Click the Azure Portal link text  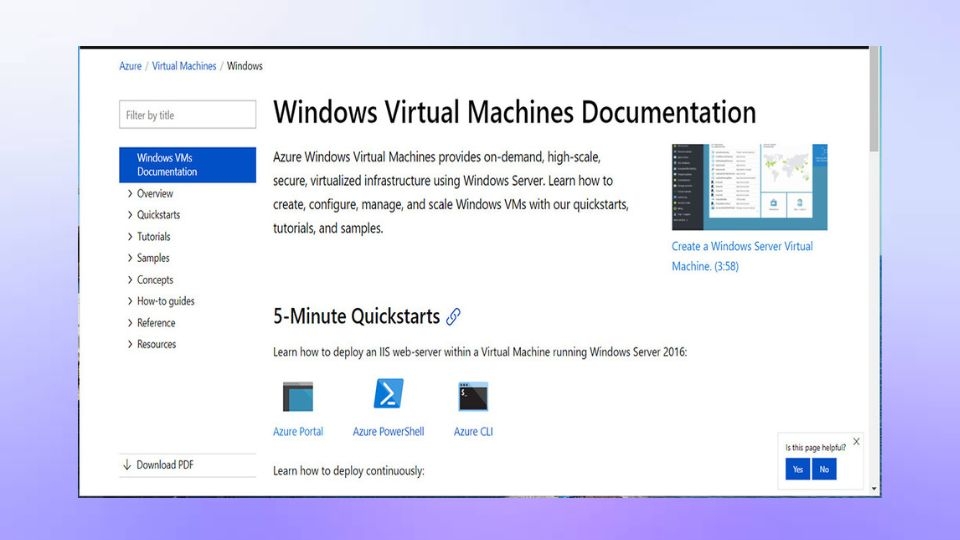click(x=298, y=432)
